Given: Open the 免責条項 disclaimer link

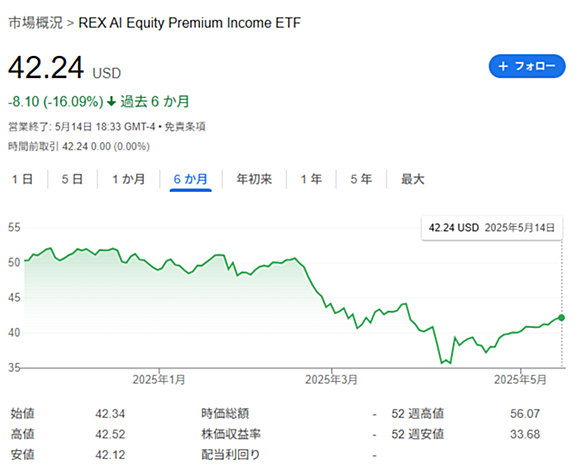Looking at the screenshot, I should pos(185,127).
